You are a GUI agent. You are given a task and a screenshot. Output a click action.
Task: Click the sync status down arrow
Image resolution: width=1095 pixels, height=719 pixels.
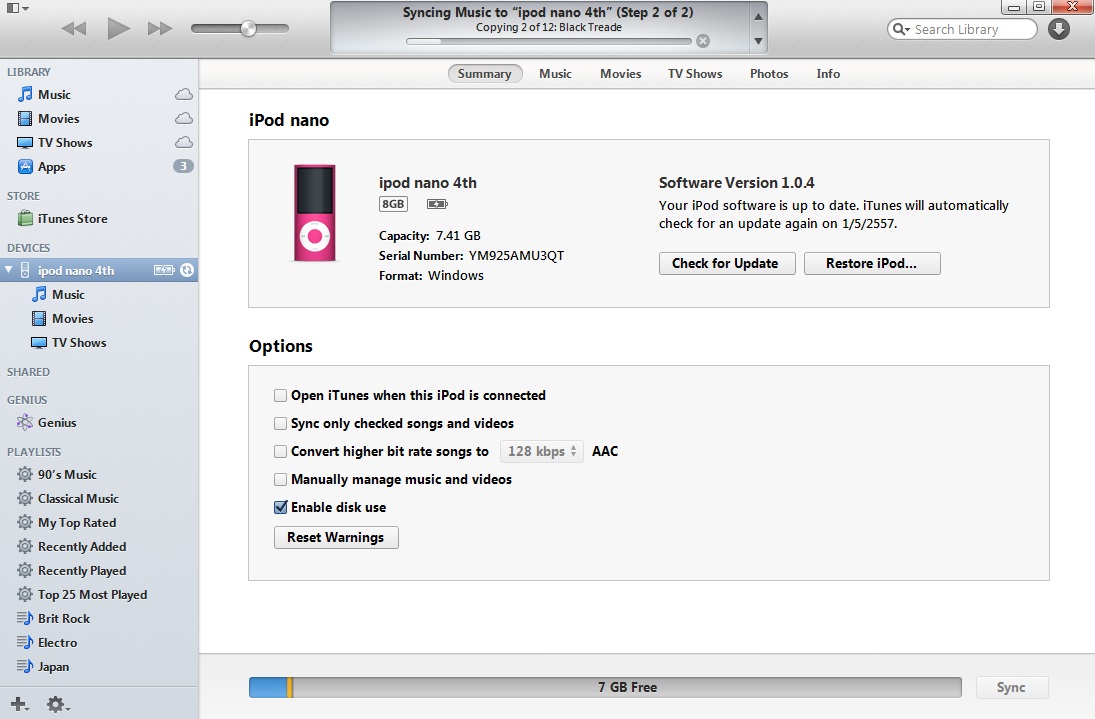tap(758, 41)
